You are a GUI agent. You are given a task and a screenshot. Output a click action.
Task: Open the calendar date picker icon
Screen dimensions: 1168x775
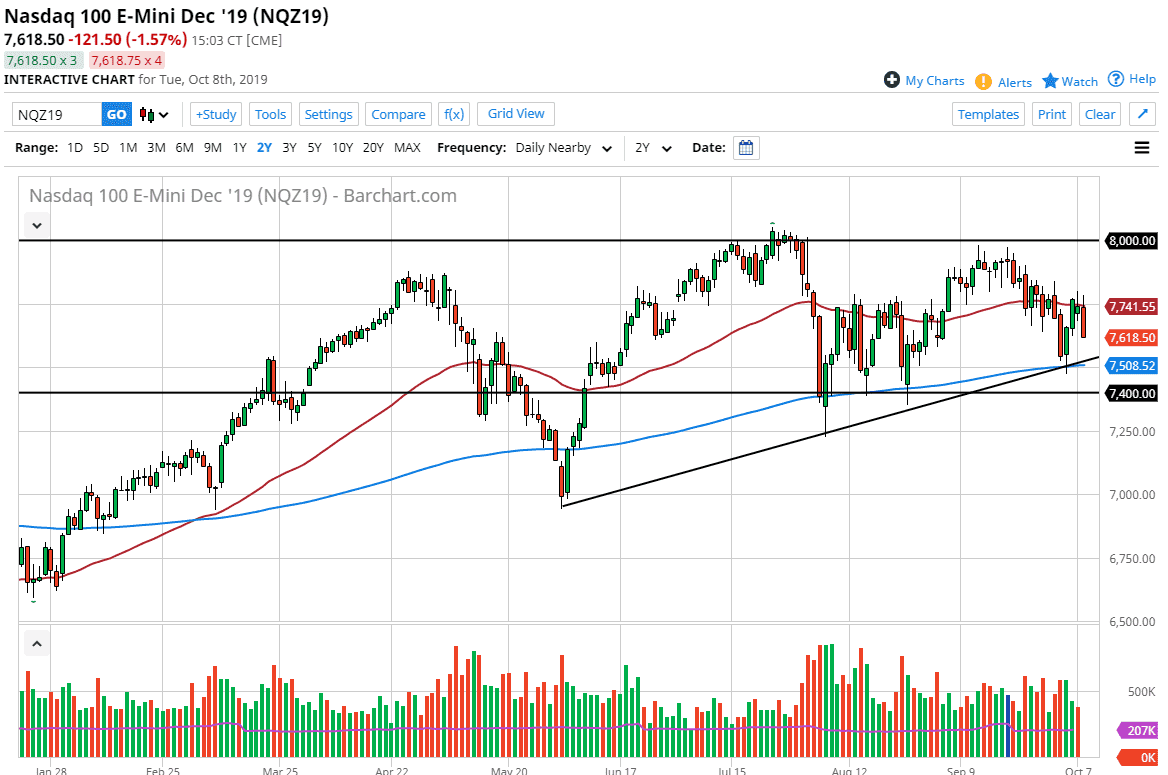click(745, 147)
